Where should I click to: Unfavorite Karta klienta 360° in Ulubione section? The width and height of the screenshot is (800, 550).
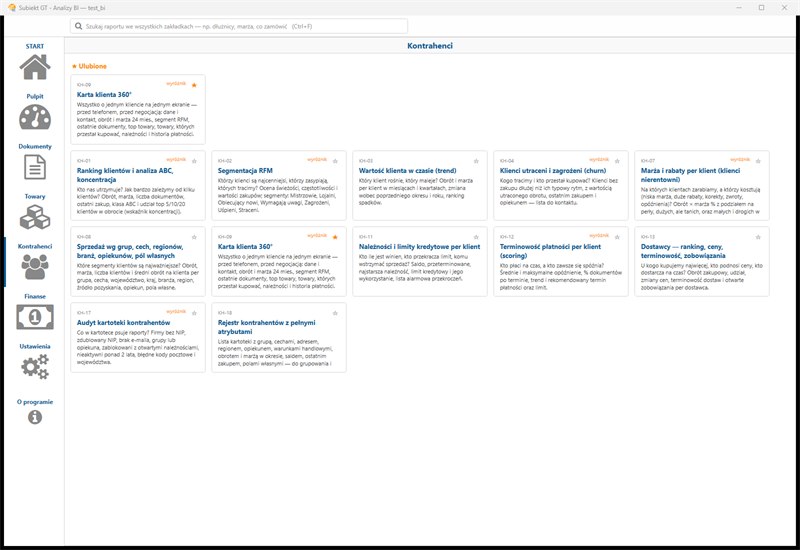point(194,85)
